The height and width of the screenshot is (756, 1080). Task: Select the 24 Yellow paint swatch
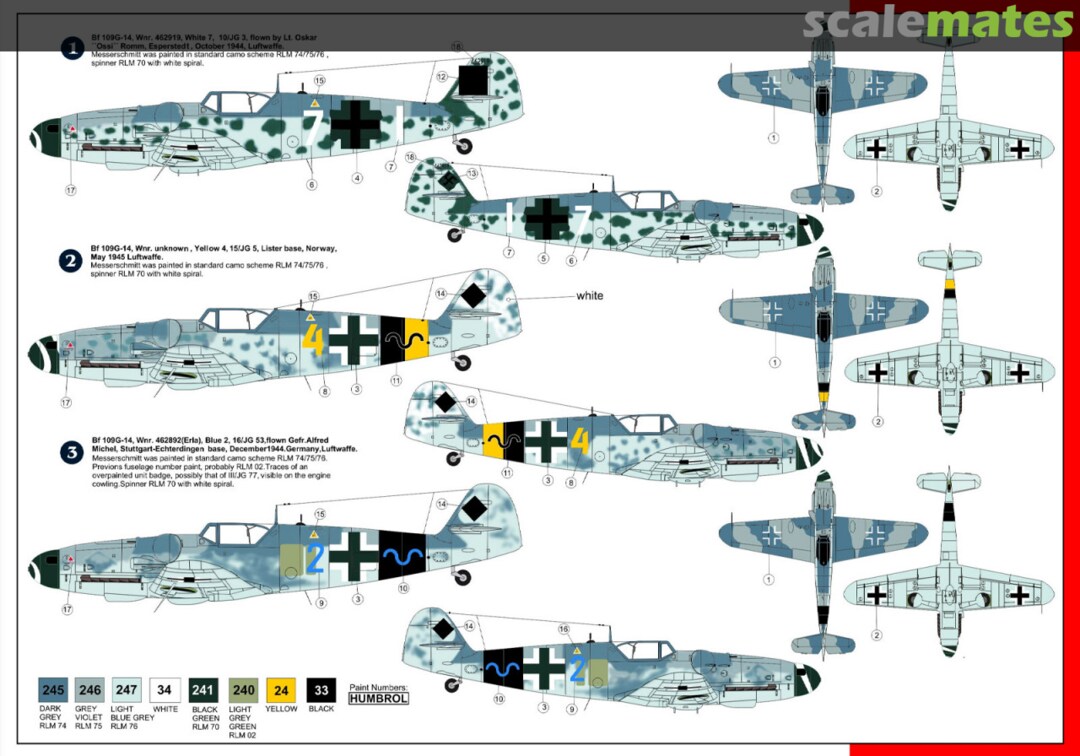(x=281, y=689)
